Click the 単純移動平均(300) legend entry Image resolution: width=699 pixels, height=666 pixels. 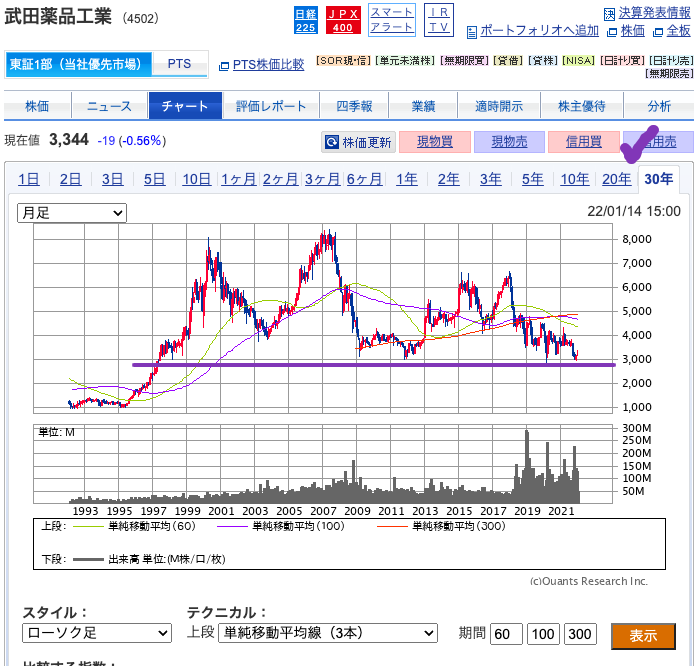pyautogui.click(x=441, y=526)
